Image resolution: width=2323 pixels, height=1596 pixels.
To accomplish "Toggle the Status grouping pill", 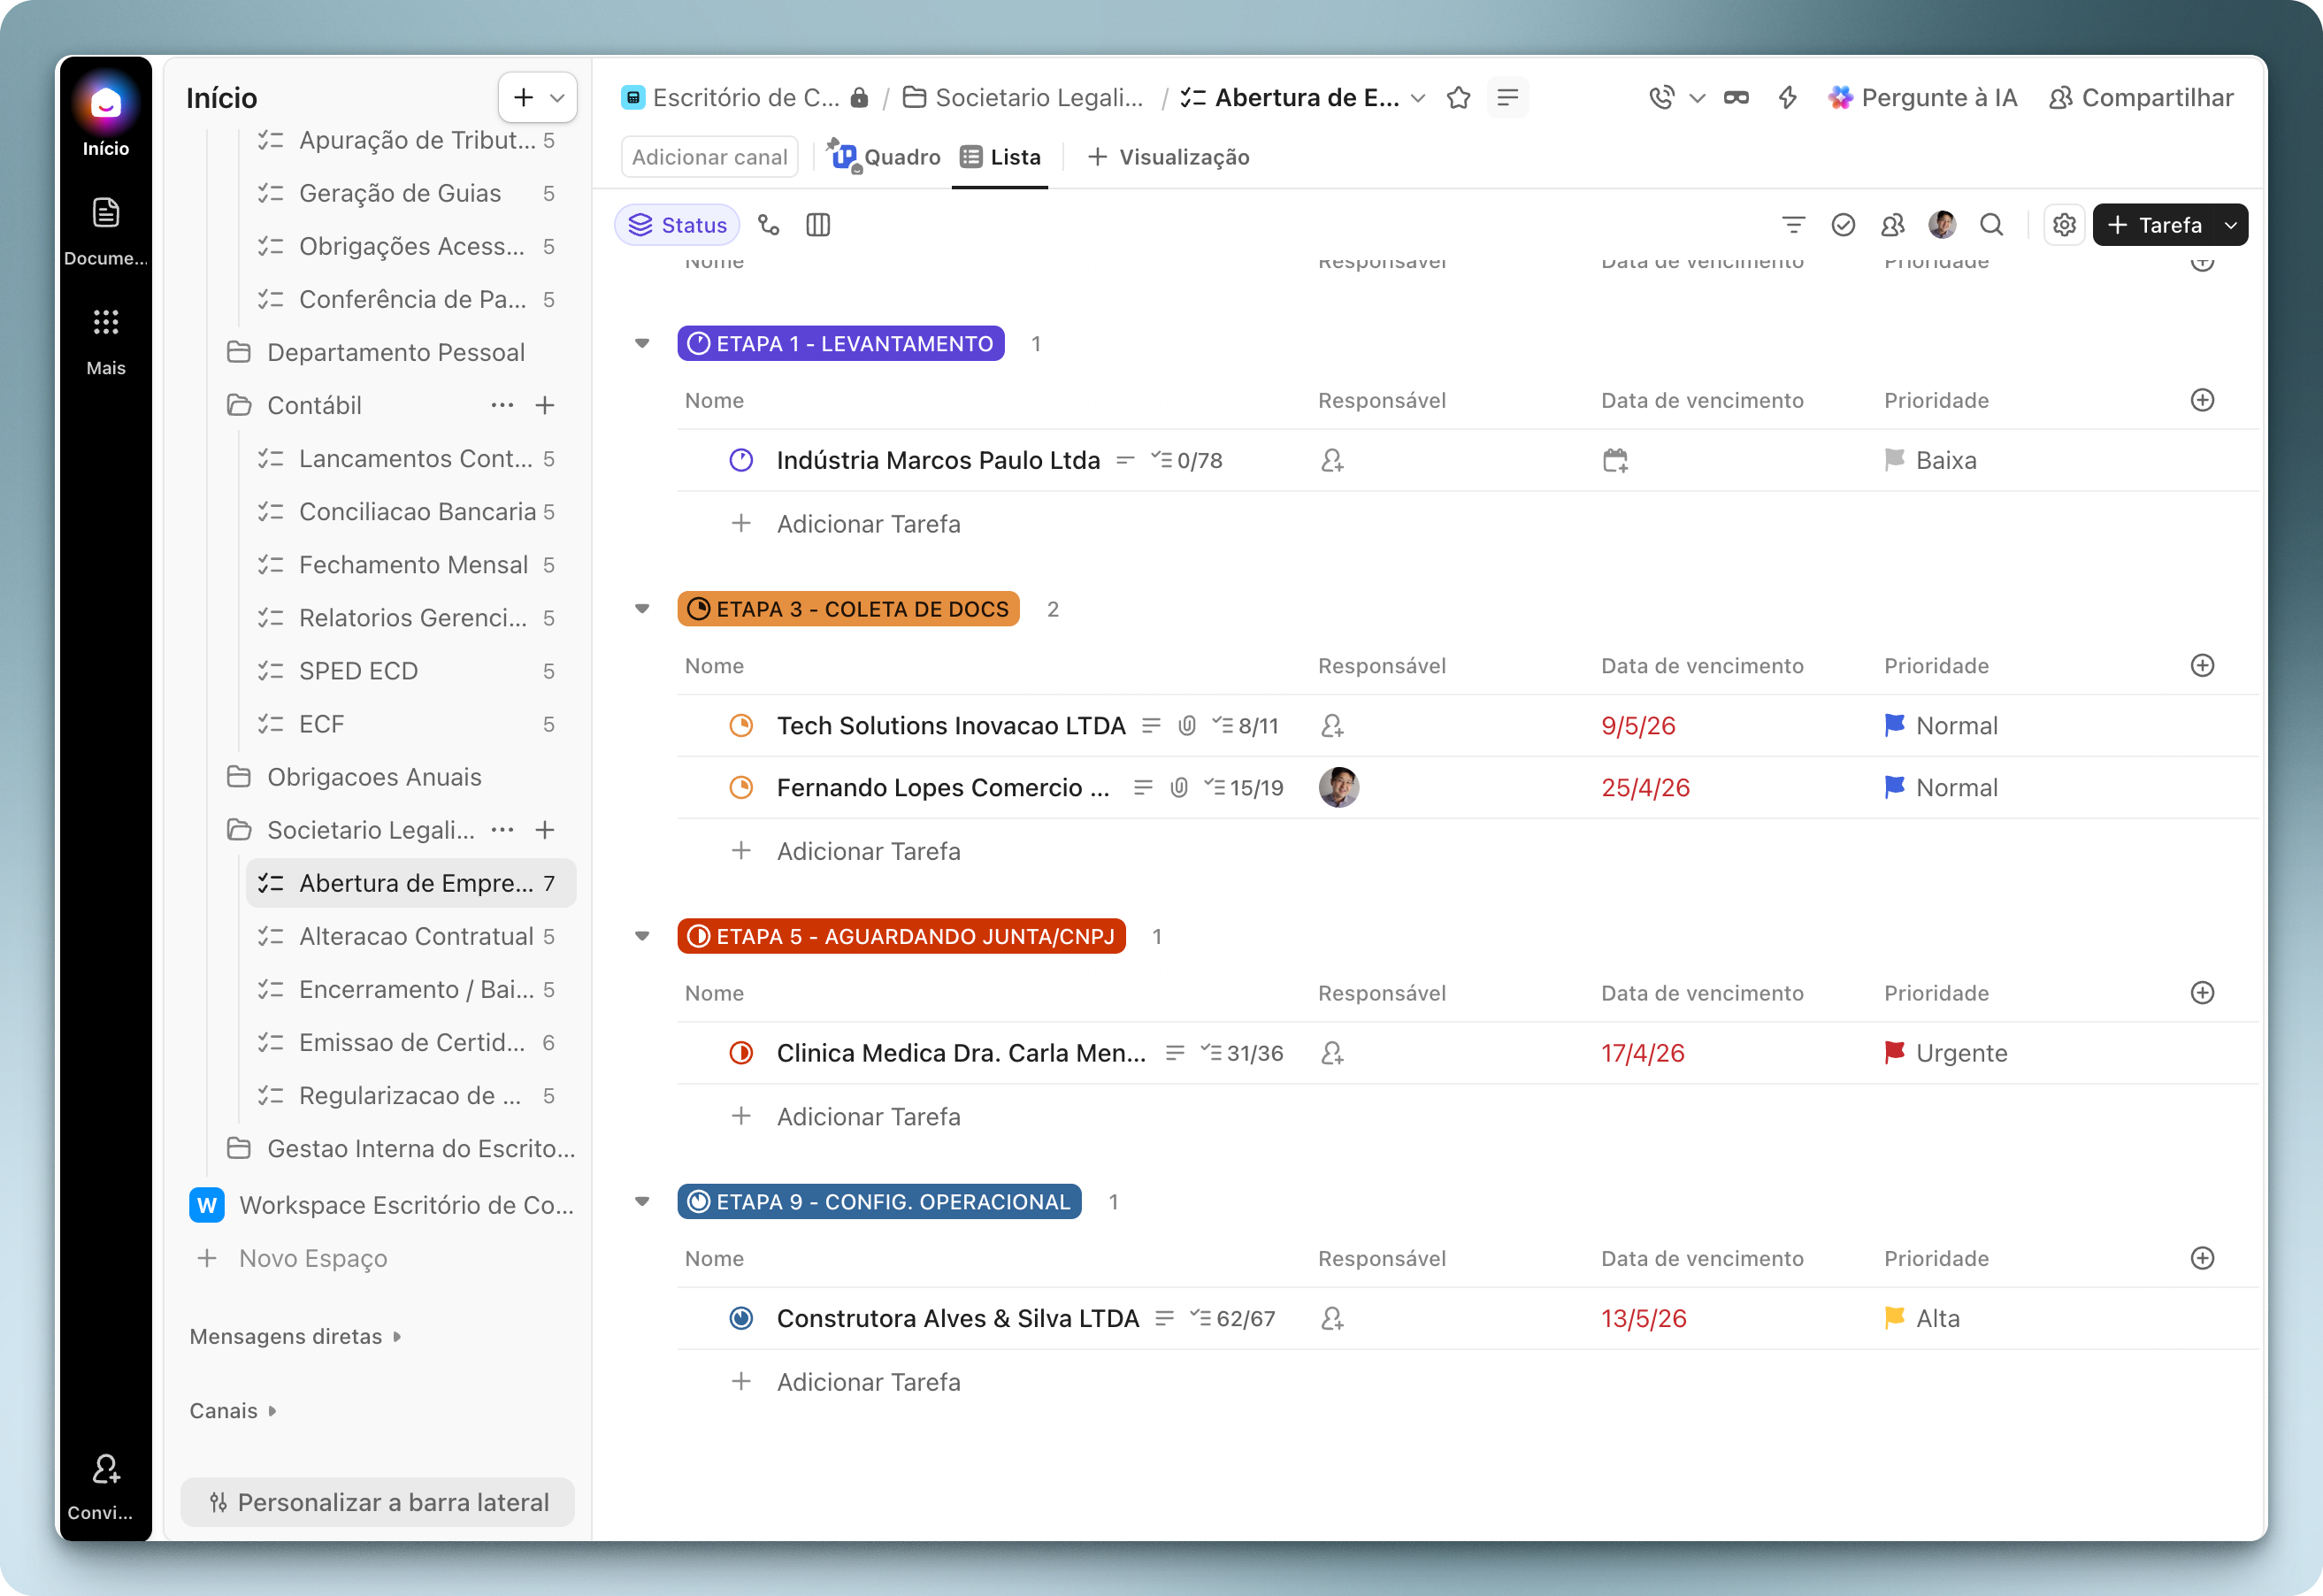I will [x=677, y=225].
